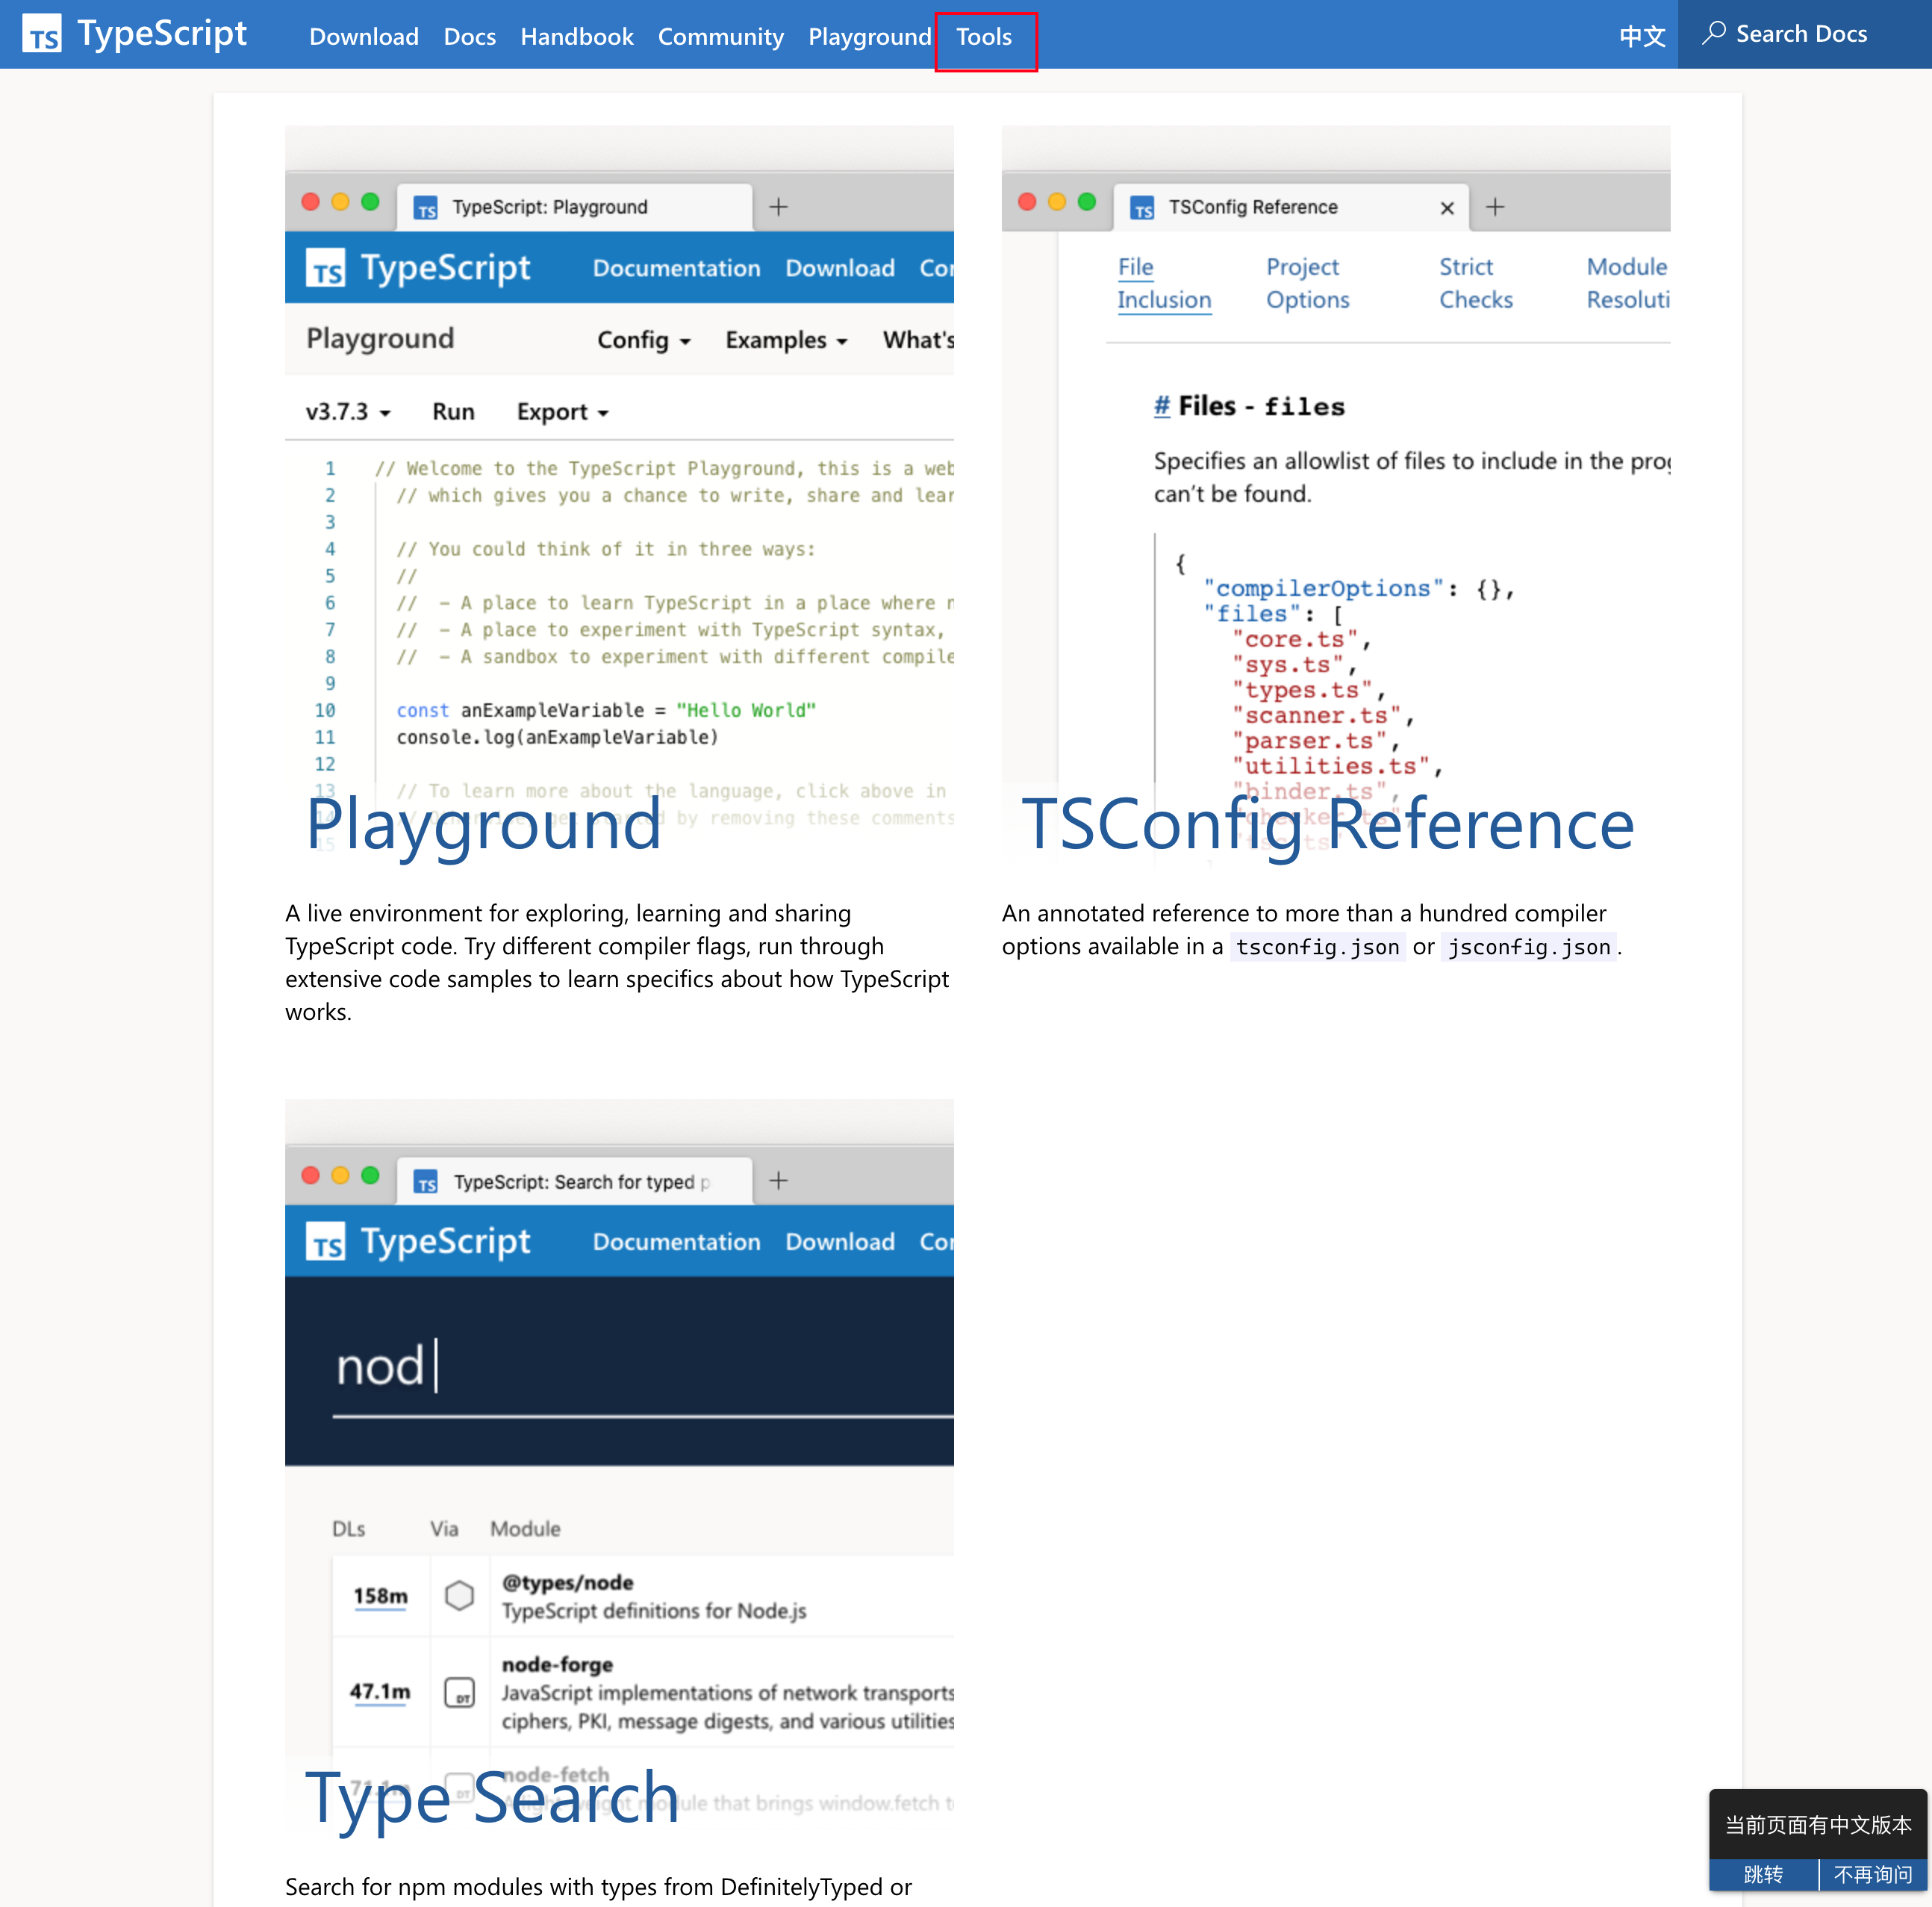Click the Type Search heading link
This screenshot has width=1932, height=1907.
pyautogui.click(x=492, y=1797)
